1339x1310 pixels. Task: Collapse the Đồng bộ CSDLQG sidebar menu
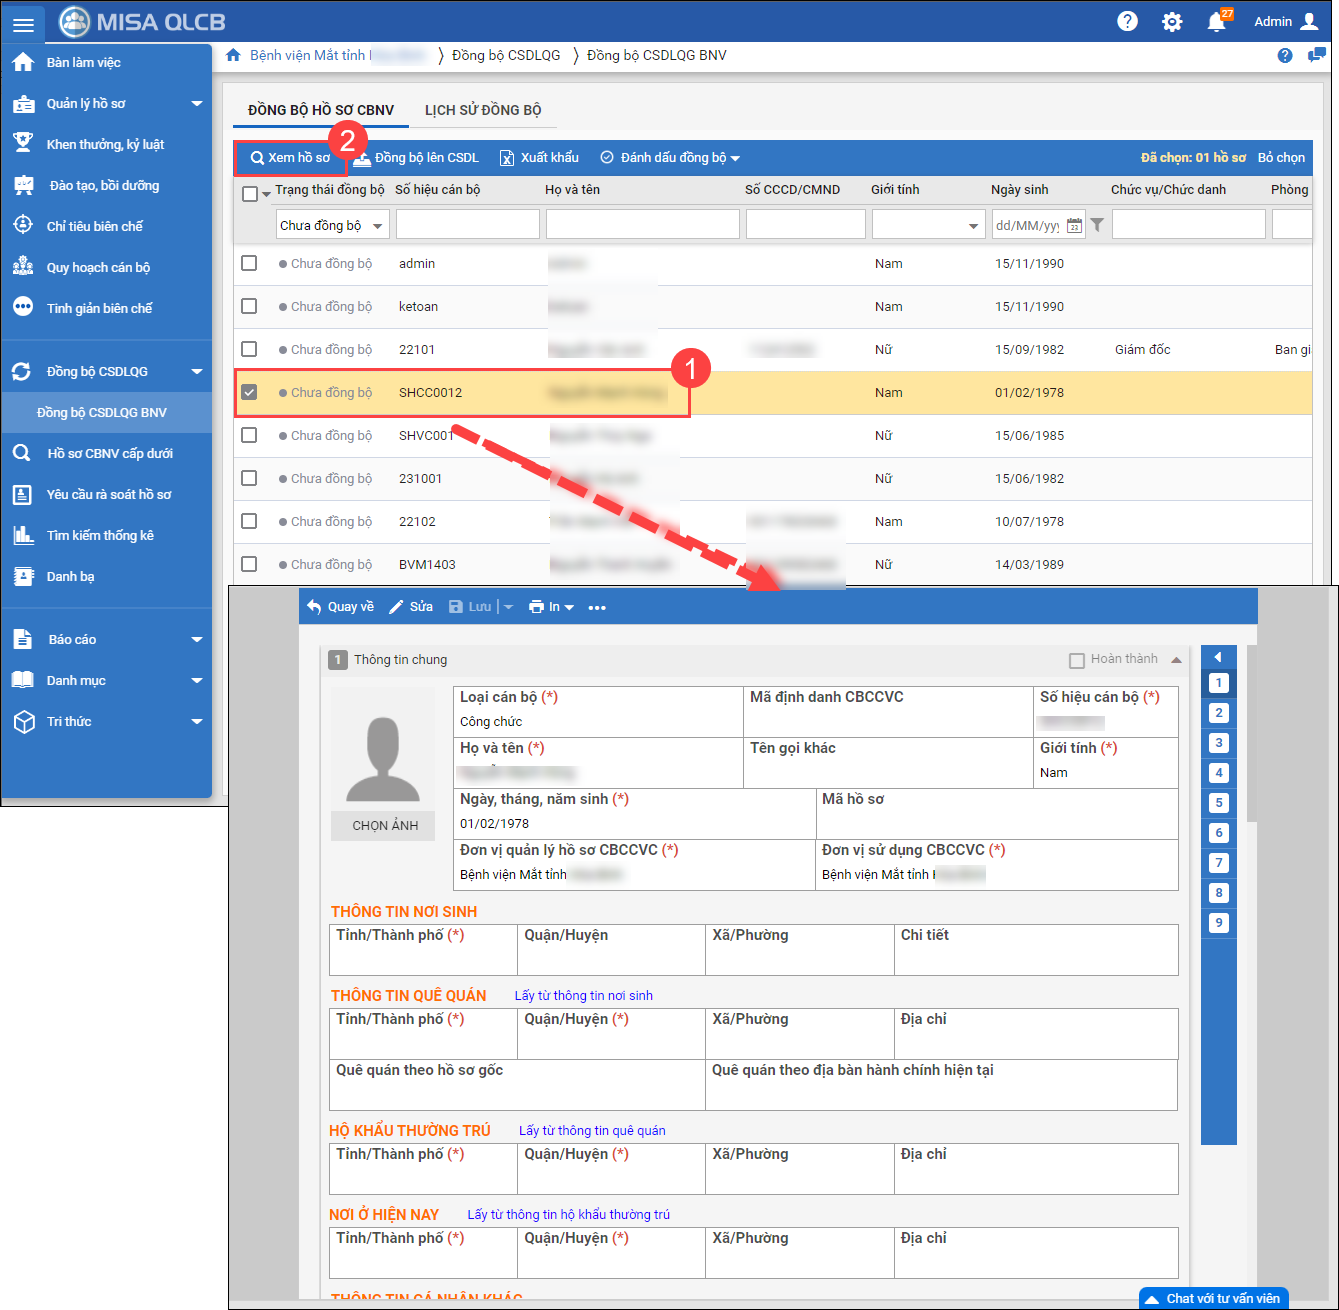click(197, 371)
